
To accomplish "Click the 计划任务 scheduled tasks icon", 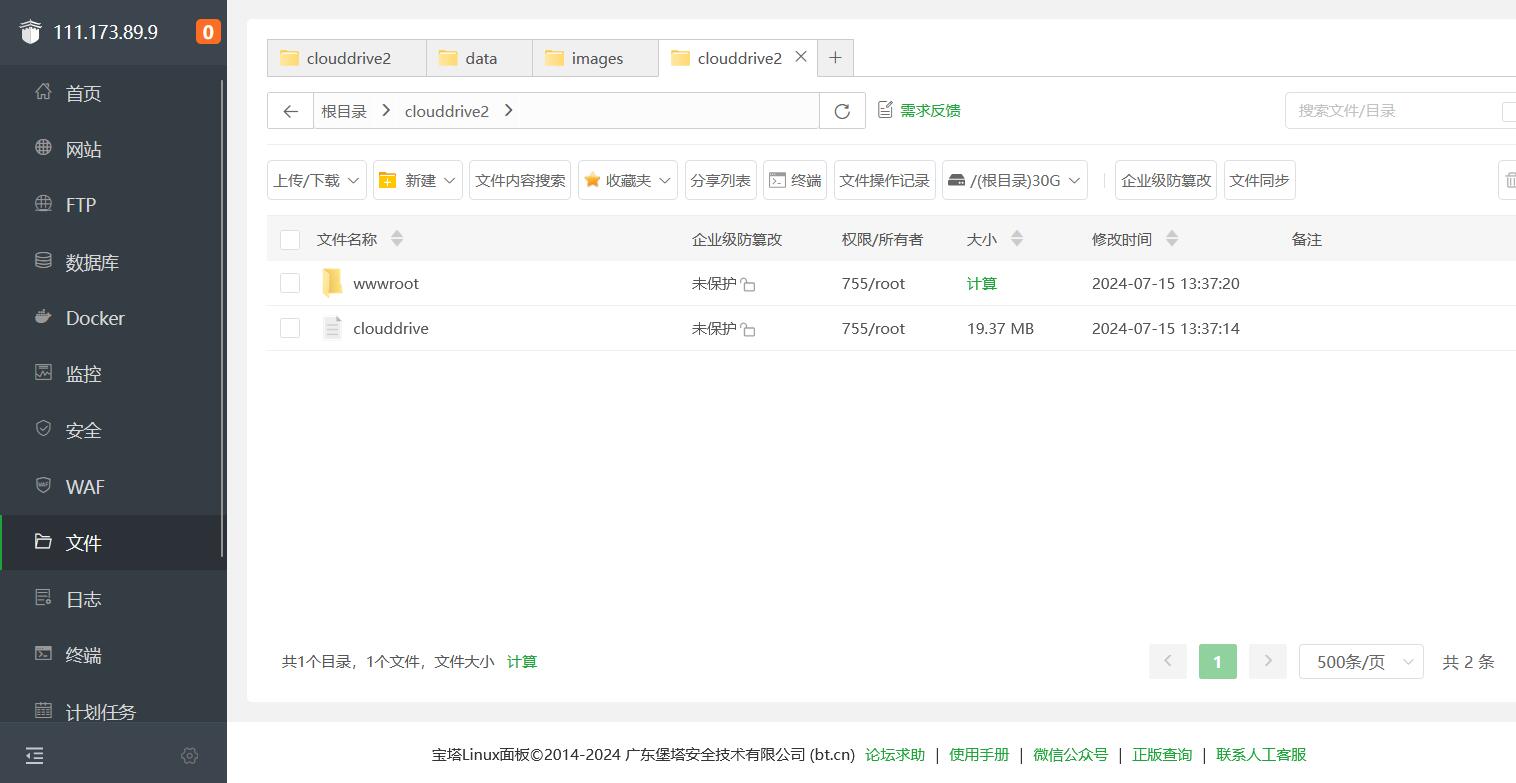I will tap(43, 711).
